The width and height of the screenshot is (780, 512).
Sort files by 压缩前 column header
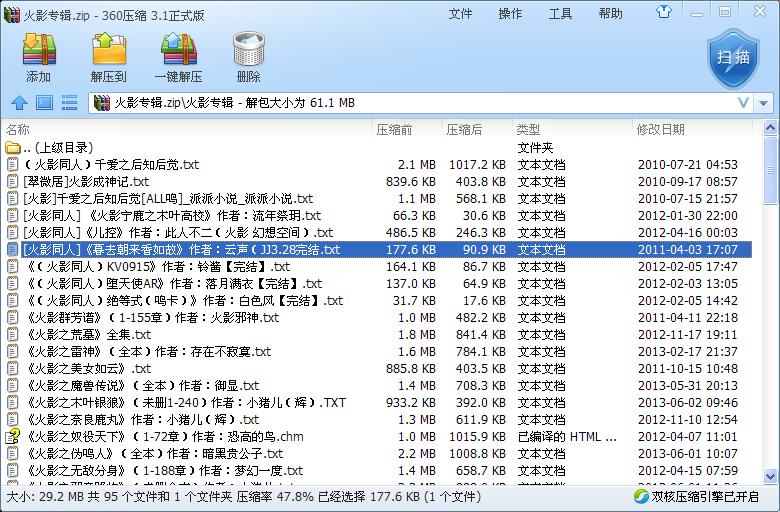point(394,129)
